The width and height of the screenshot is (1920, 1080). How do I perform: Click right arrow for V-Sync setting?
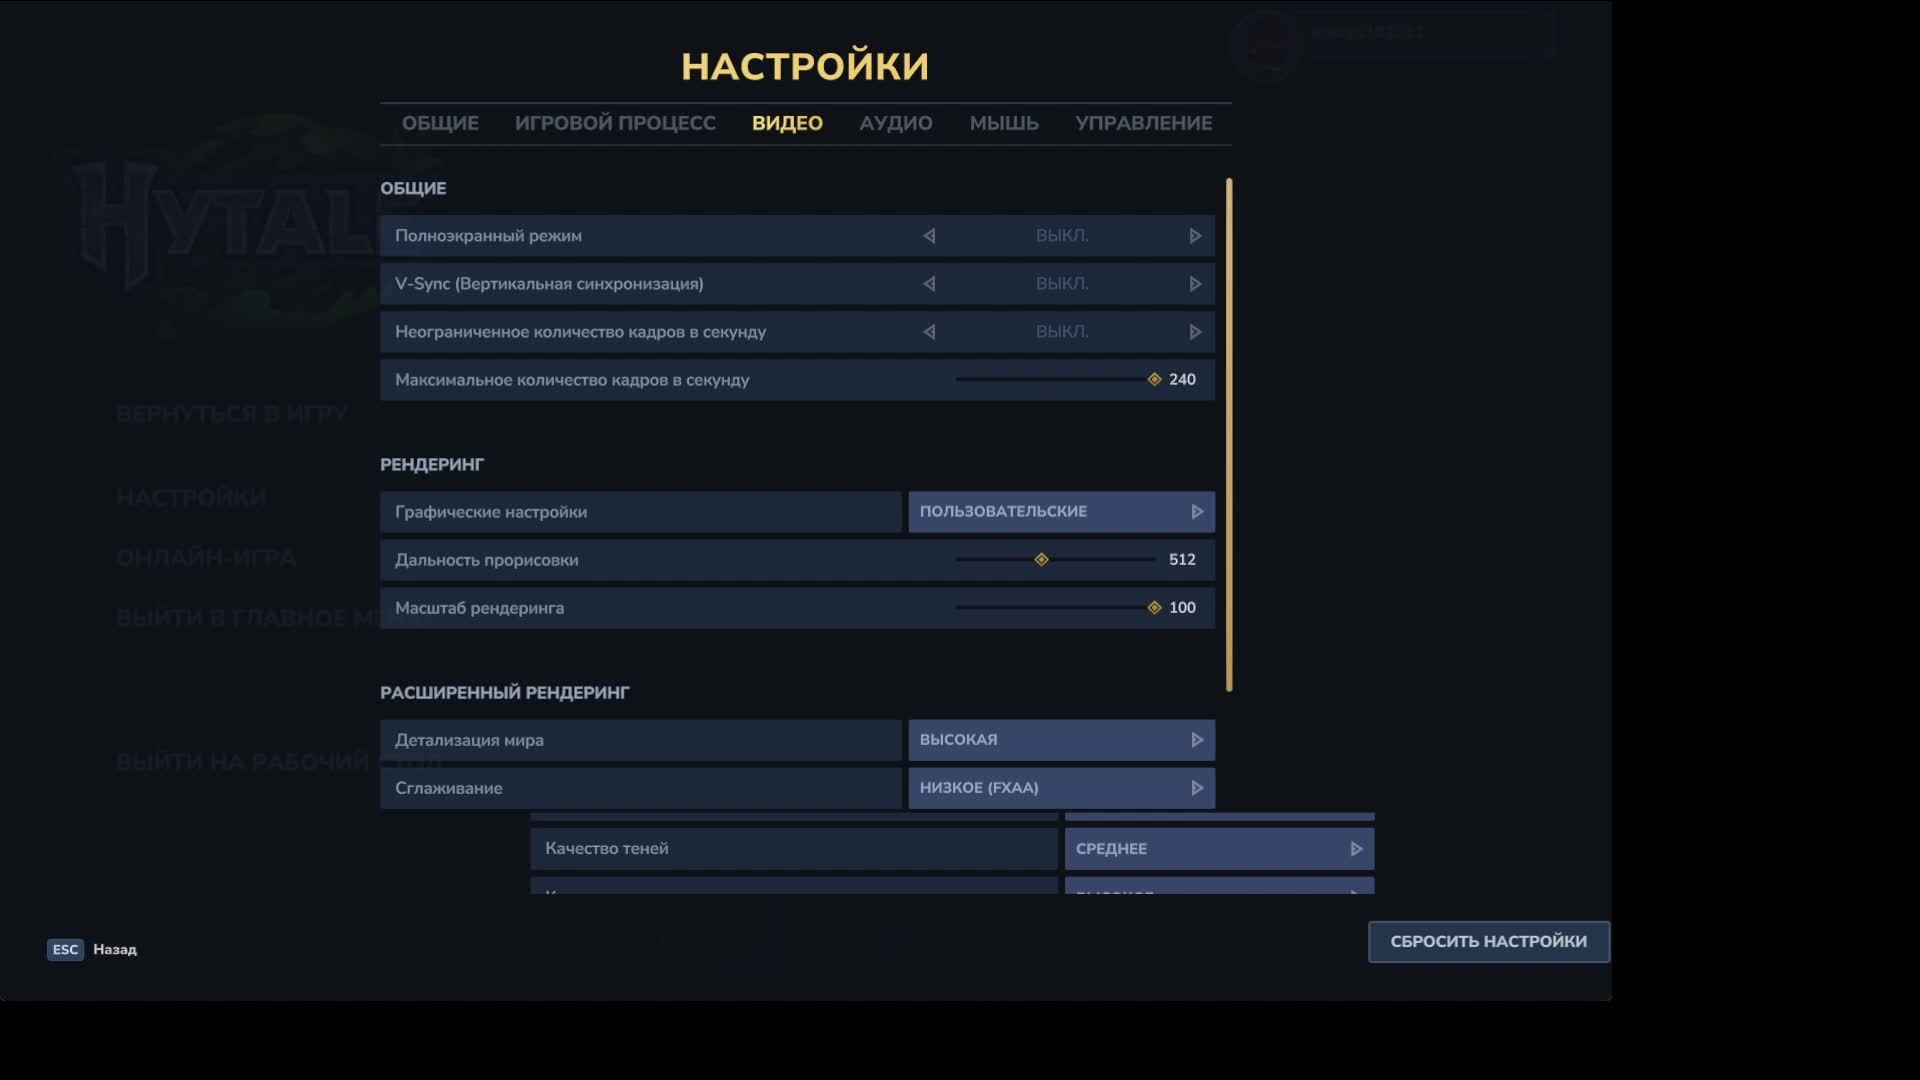click(x=1194, y=284)
